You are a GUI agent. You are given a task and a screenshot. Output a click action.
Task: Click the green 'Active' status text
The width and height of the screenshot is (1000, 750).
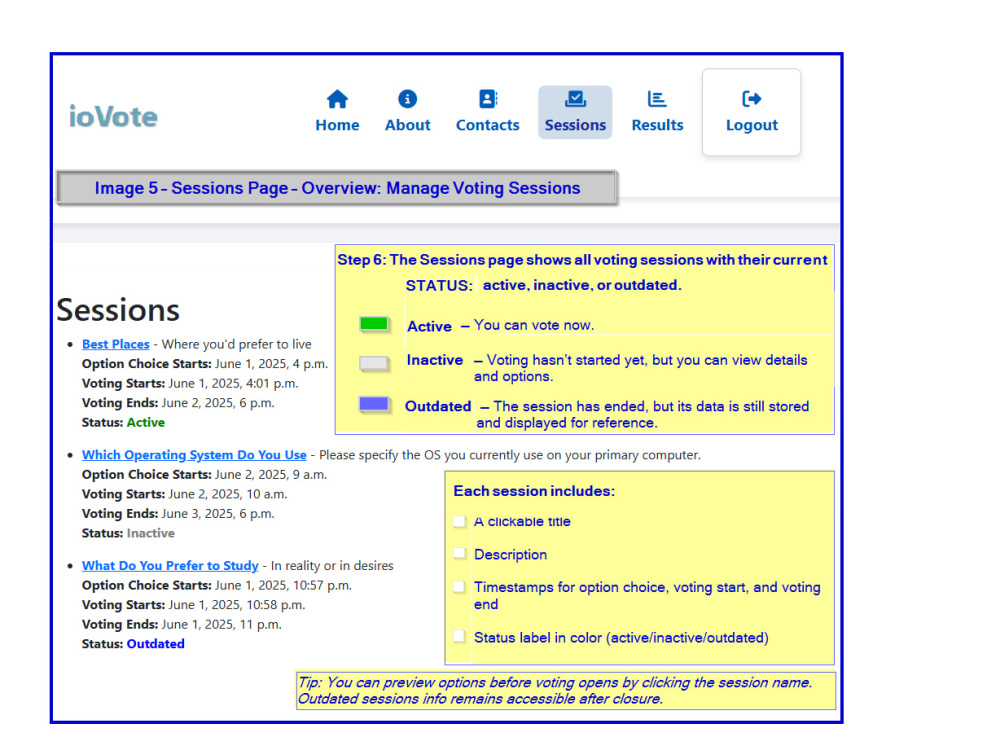[145, 422]
